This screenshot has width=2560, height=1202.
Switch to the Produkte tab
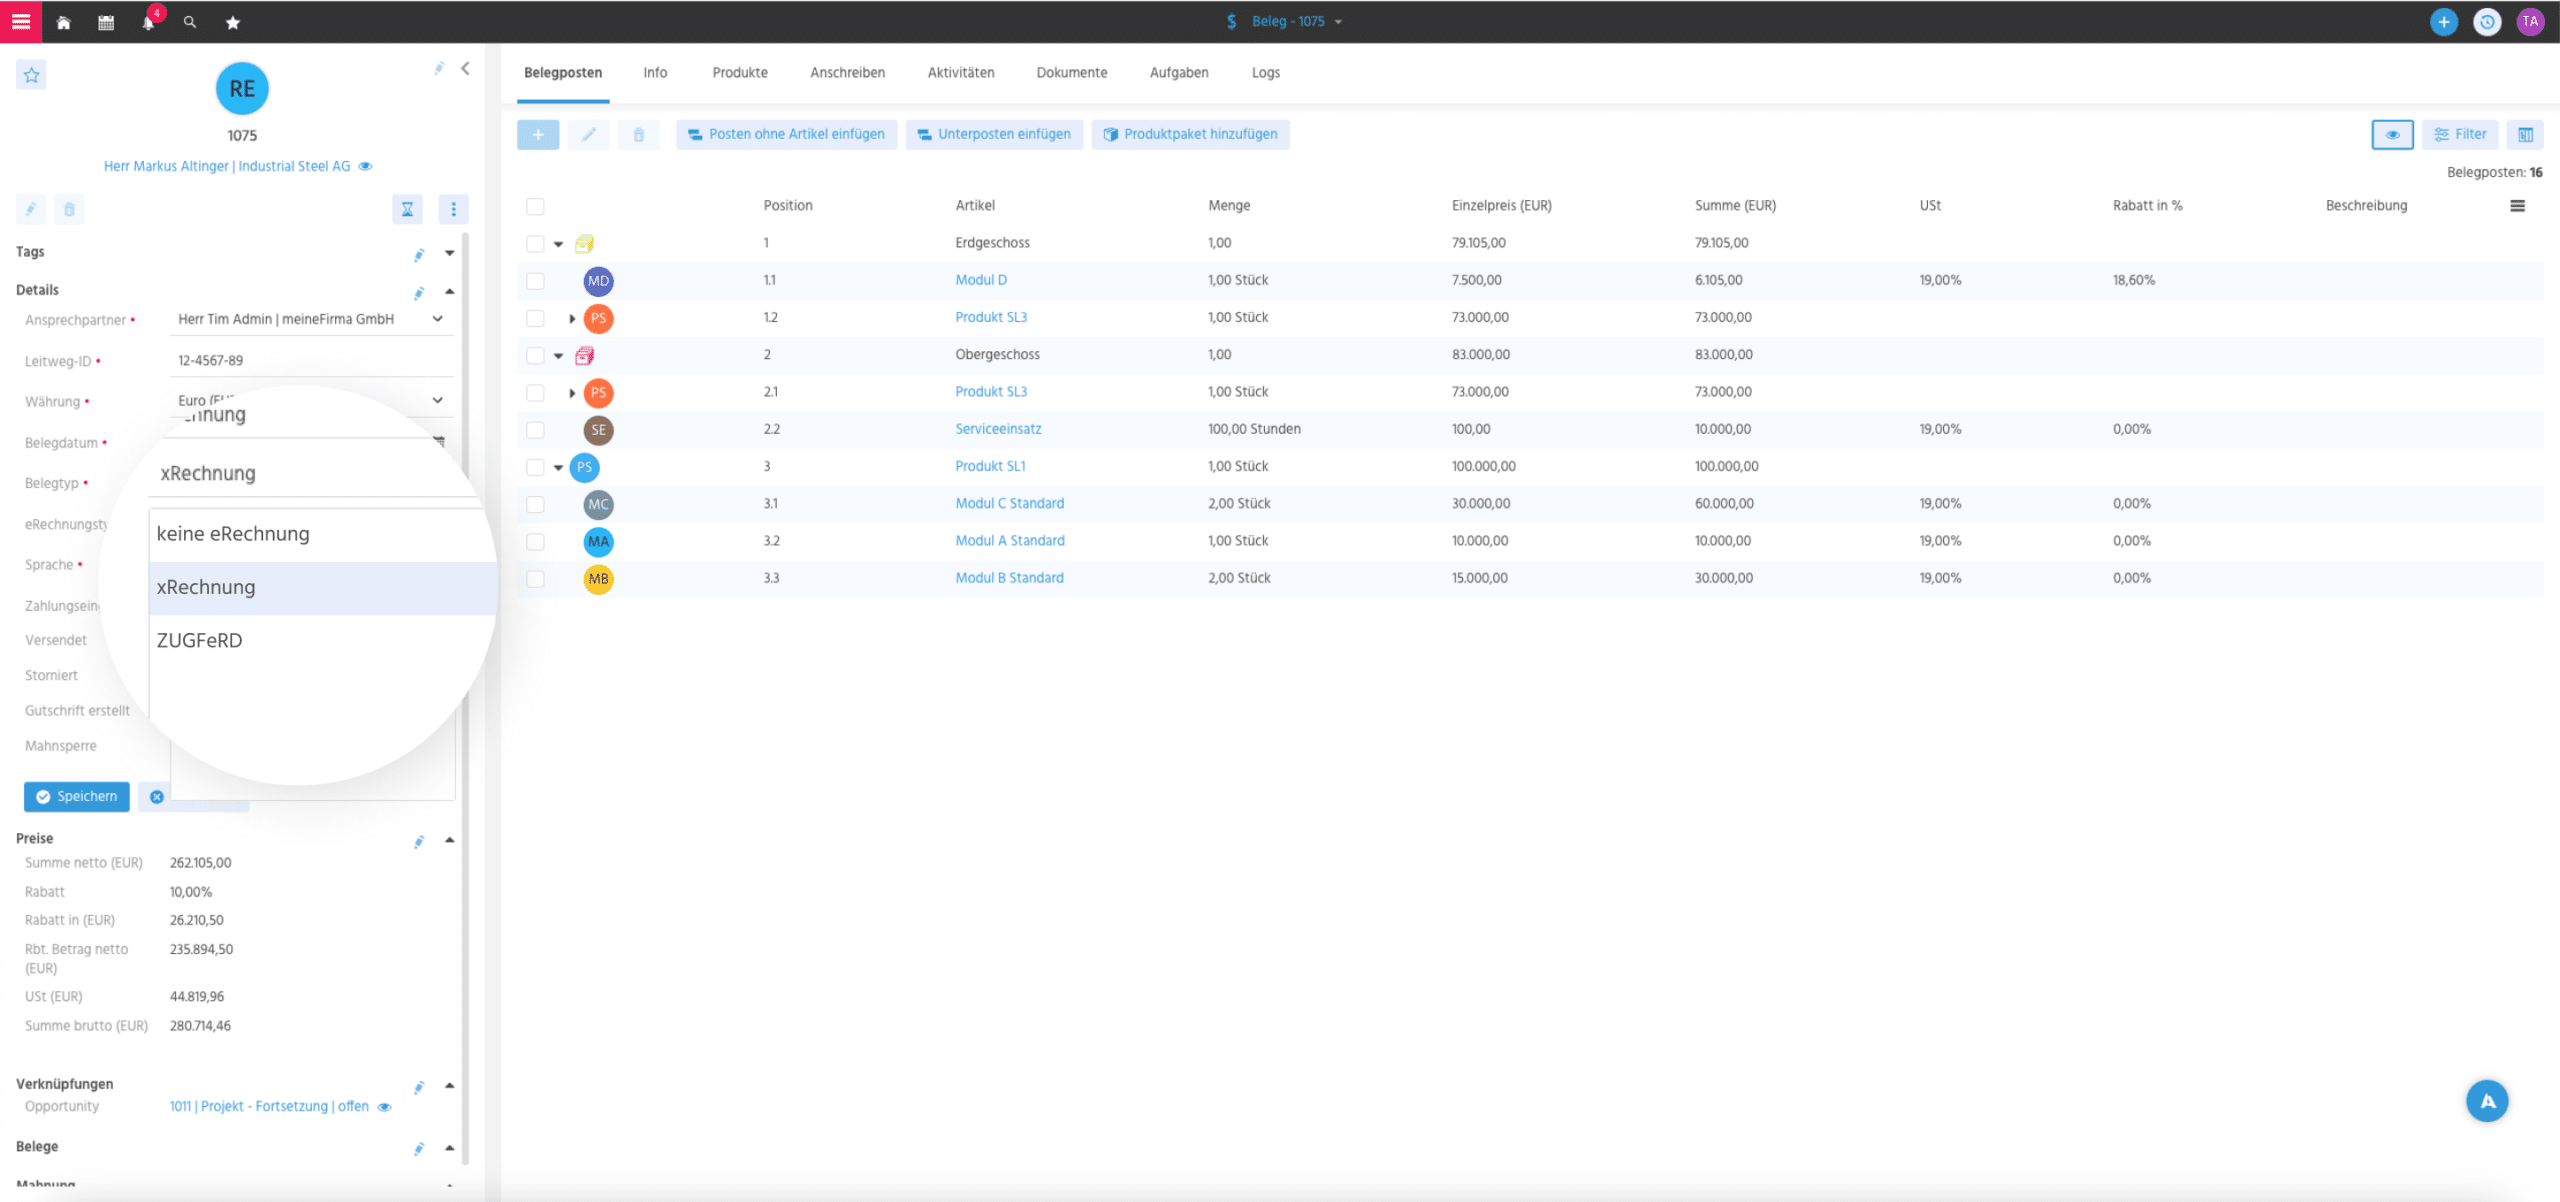click(x=740, y=72)
